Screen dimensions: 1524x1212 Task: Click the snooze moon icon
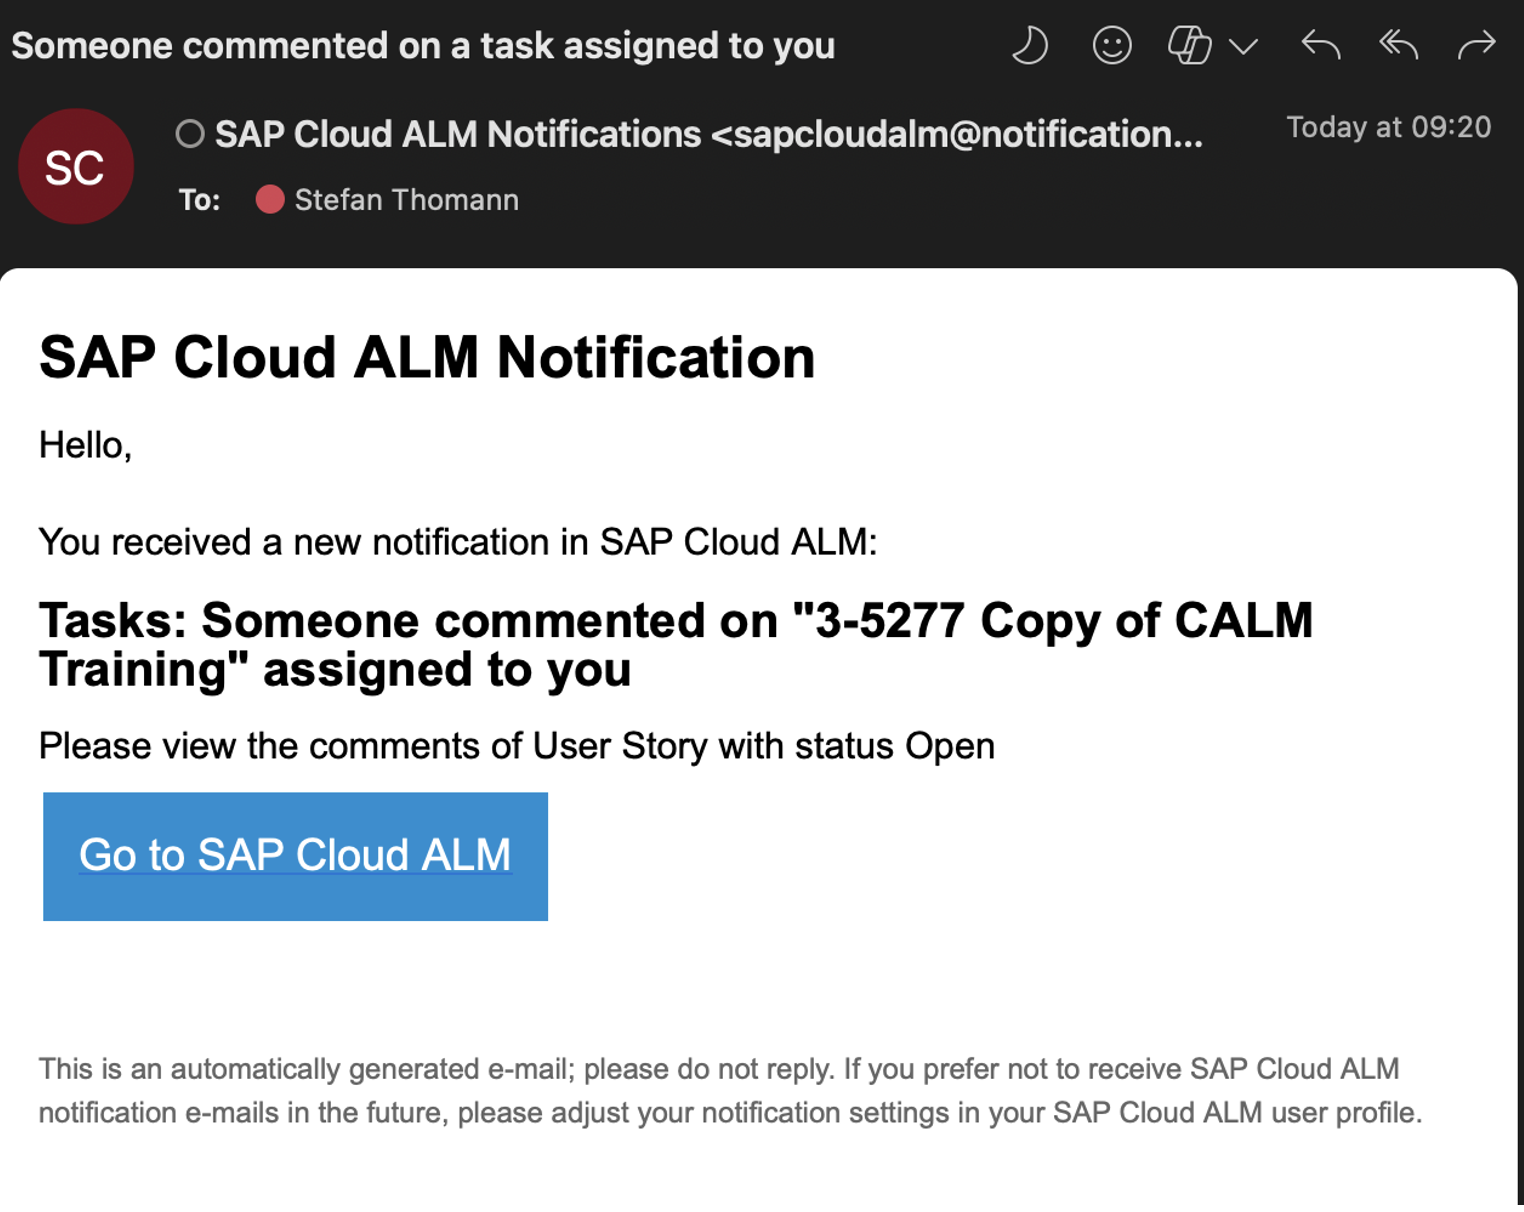click(x=1030, y=46)
